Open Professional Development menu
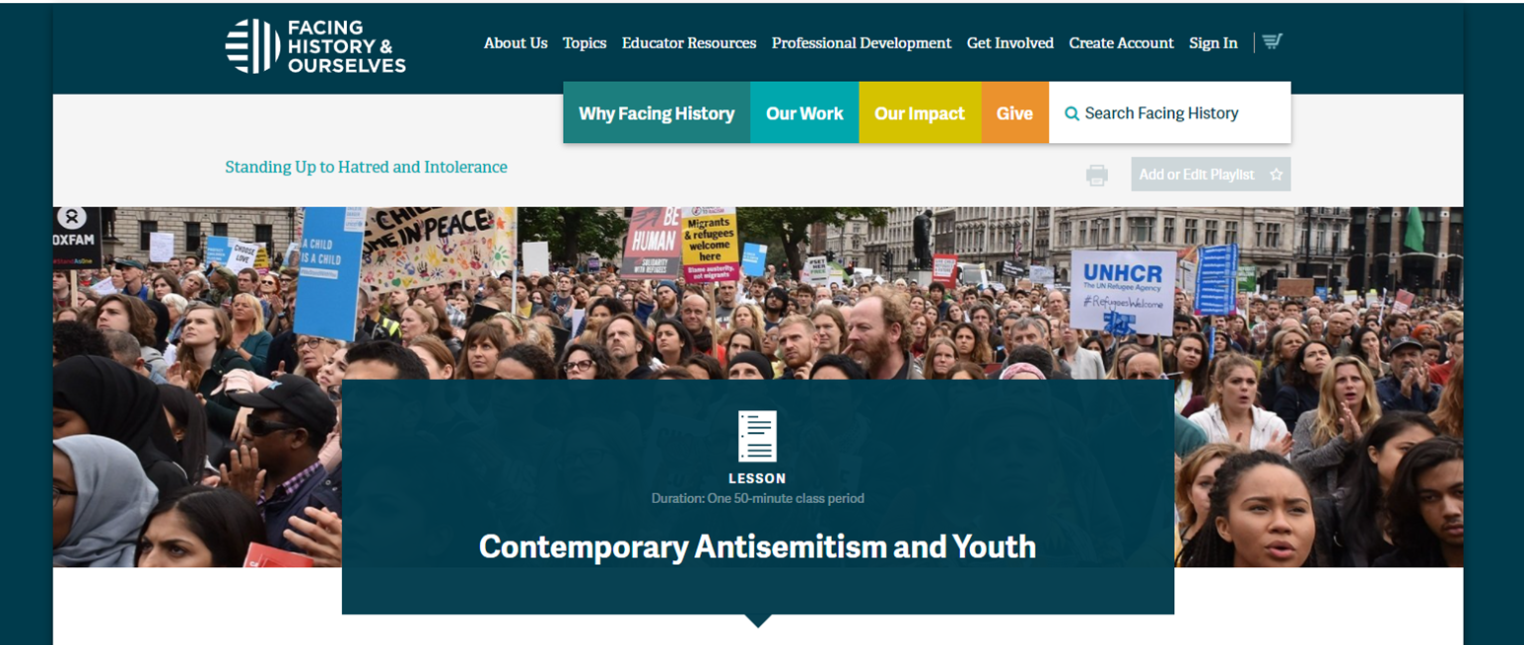The height and width of the screenshot is (645, 1524). tap(862, 43)
